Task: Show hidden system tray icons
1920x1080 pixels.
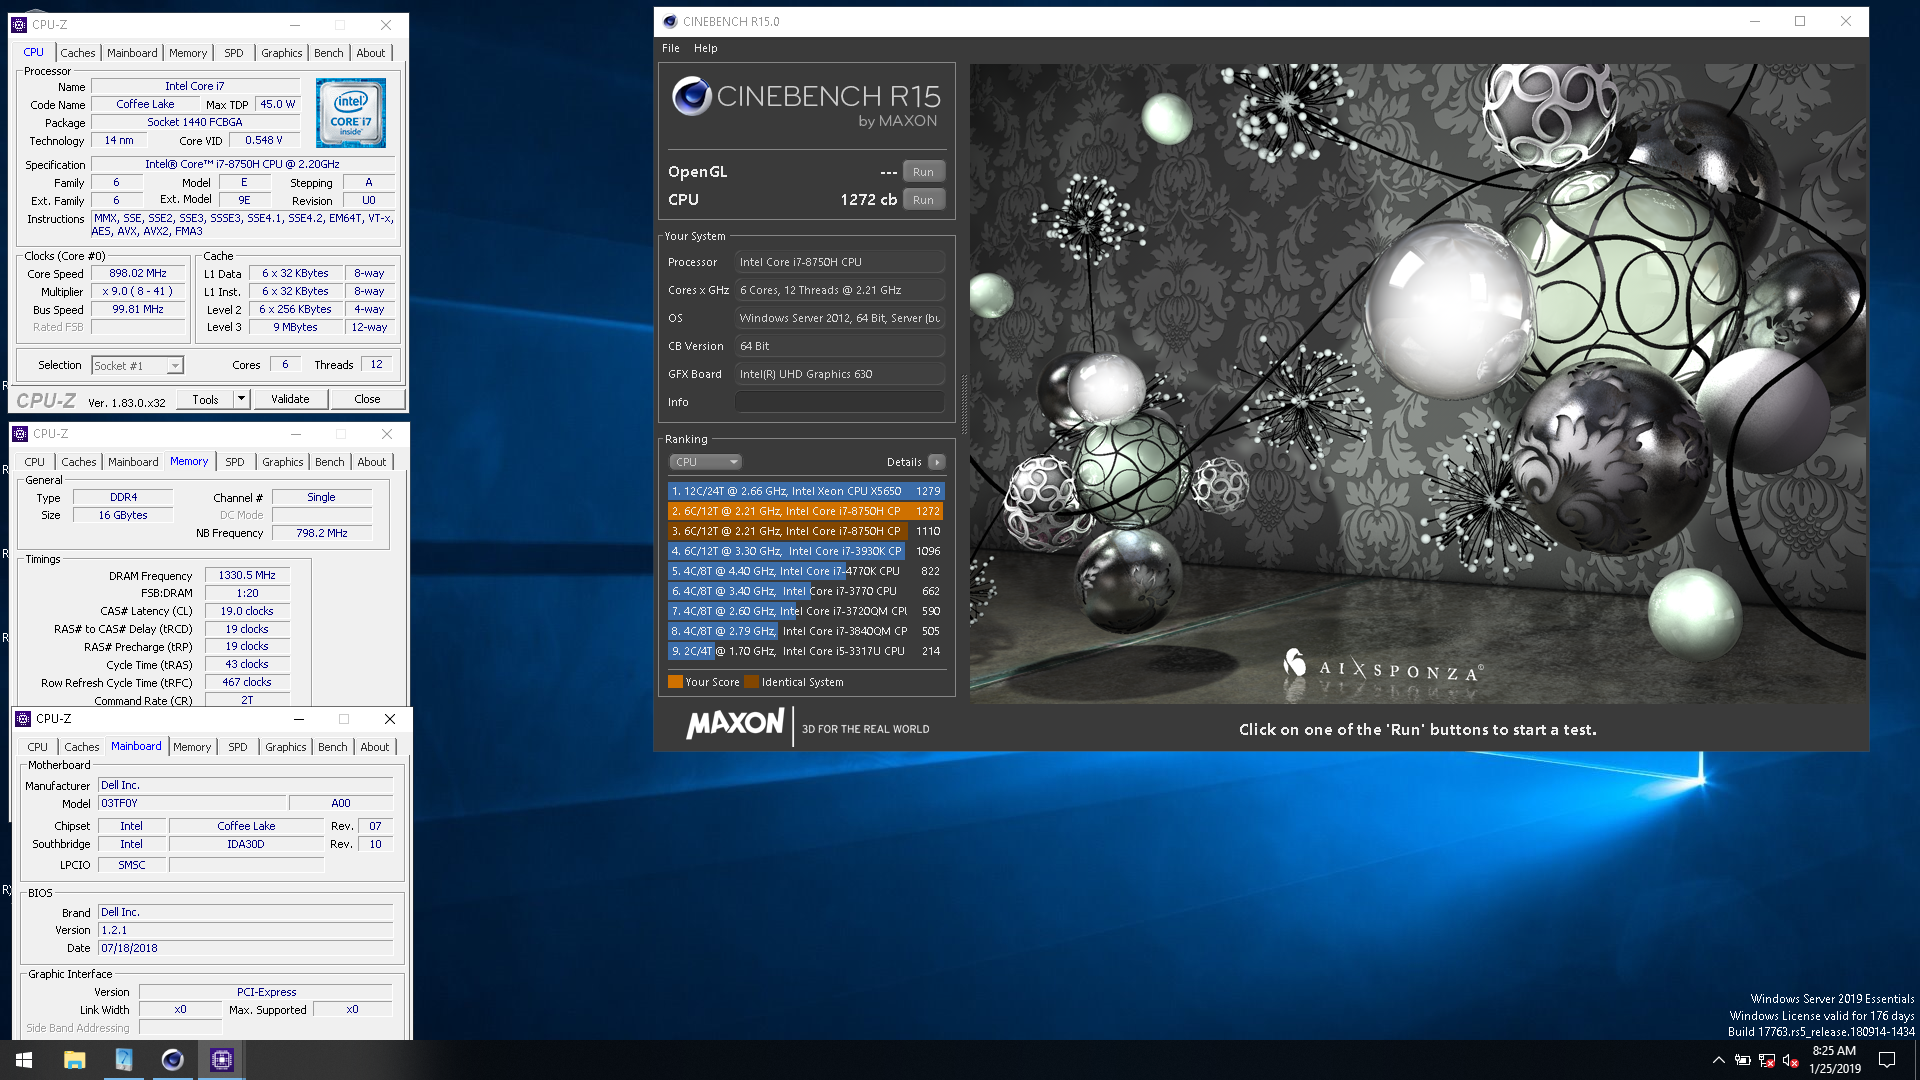Action: click(1718, 1060)
